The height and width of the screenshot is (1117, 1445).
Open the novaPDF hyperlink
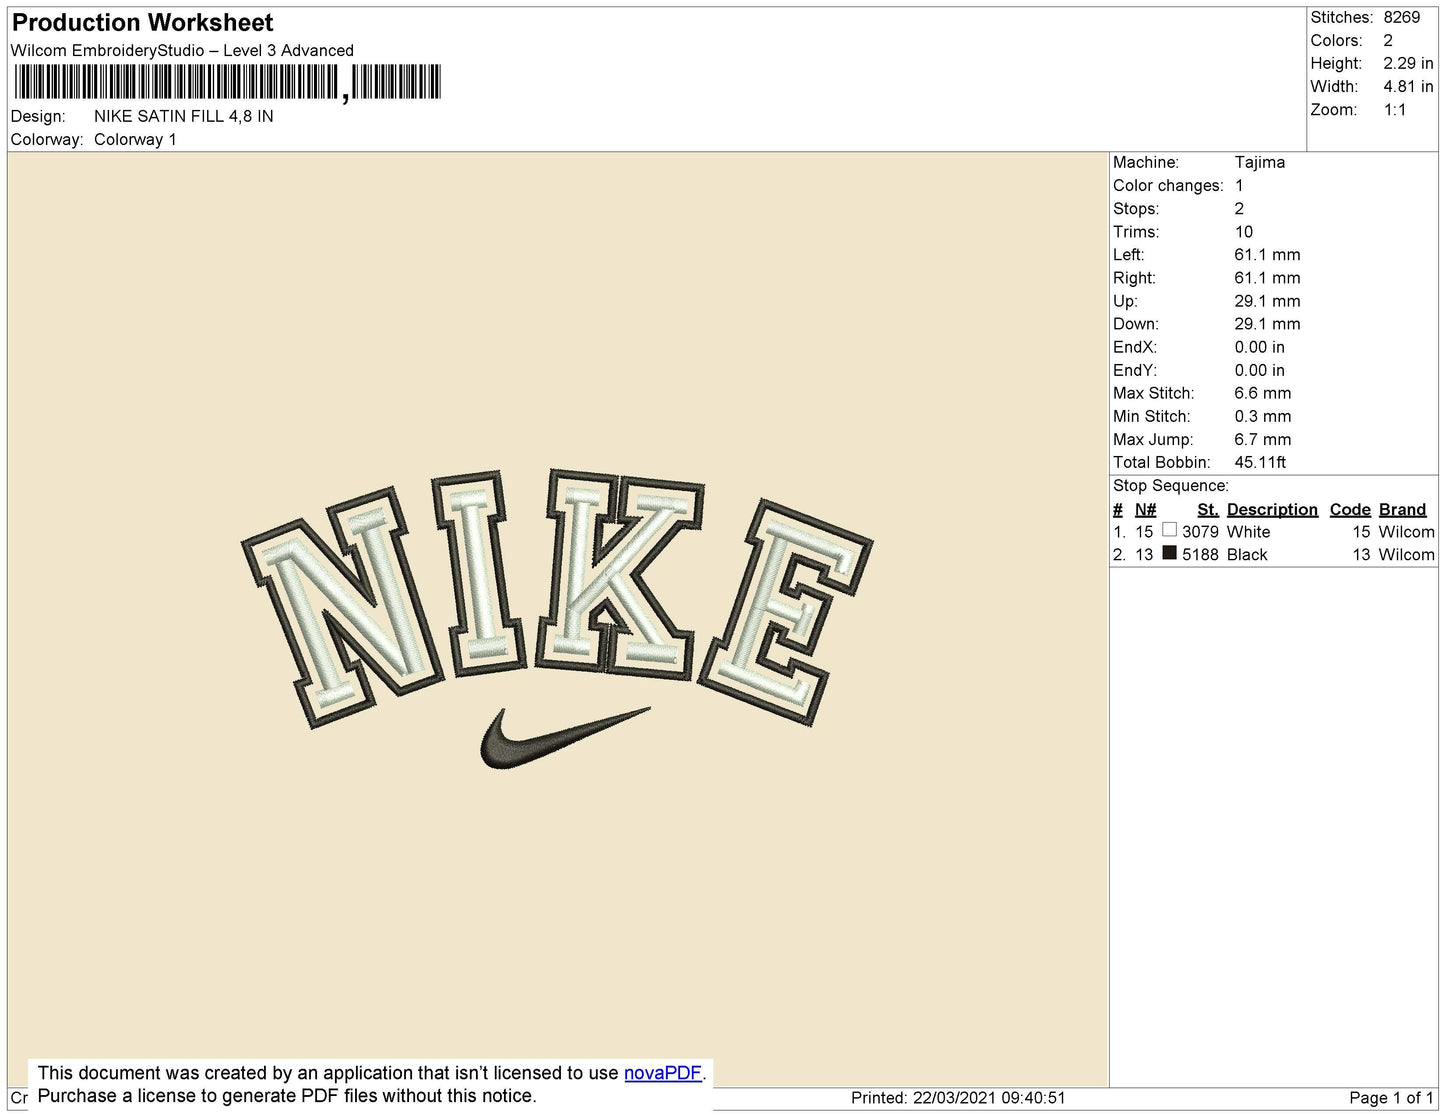(x=663, y=1073)
